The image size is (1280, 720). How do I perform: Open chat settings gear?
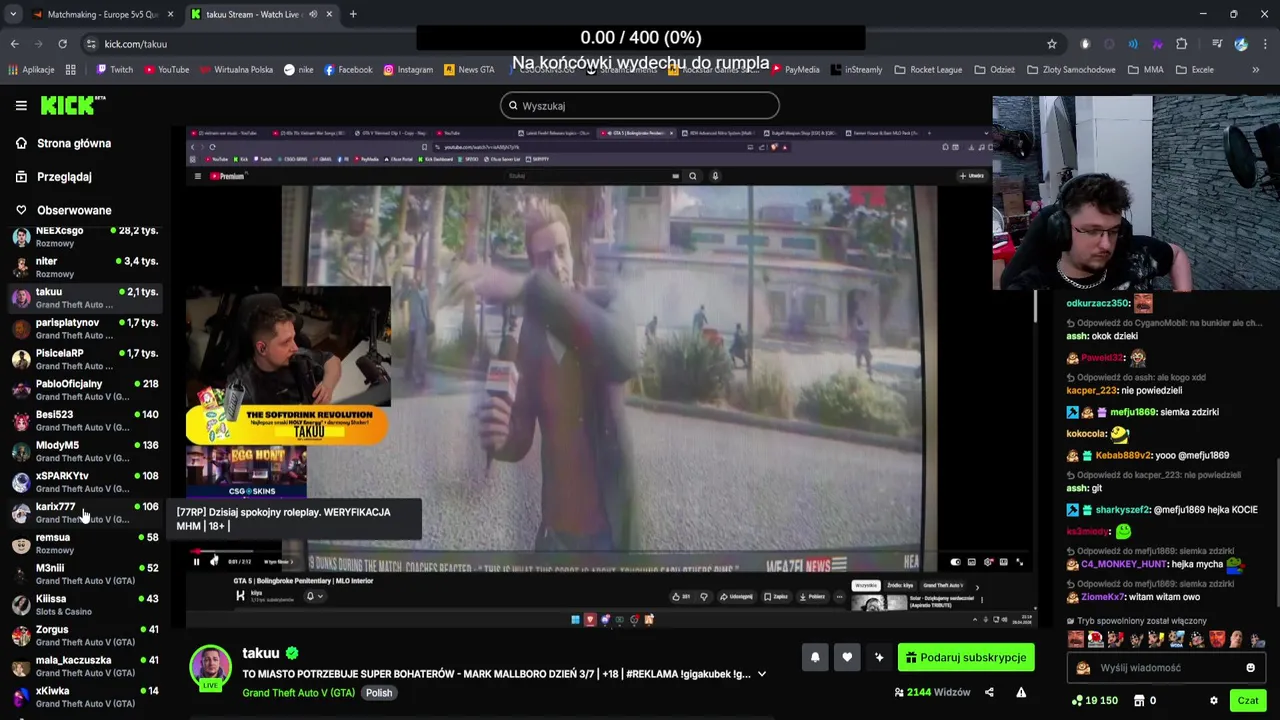[1214, 701]
